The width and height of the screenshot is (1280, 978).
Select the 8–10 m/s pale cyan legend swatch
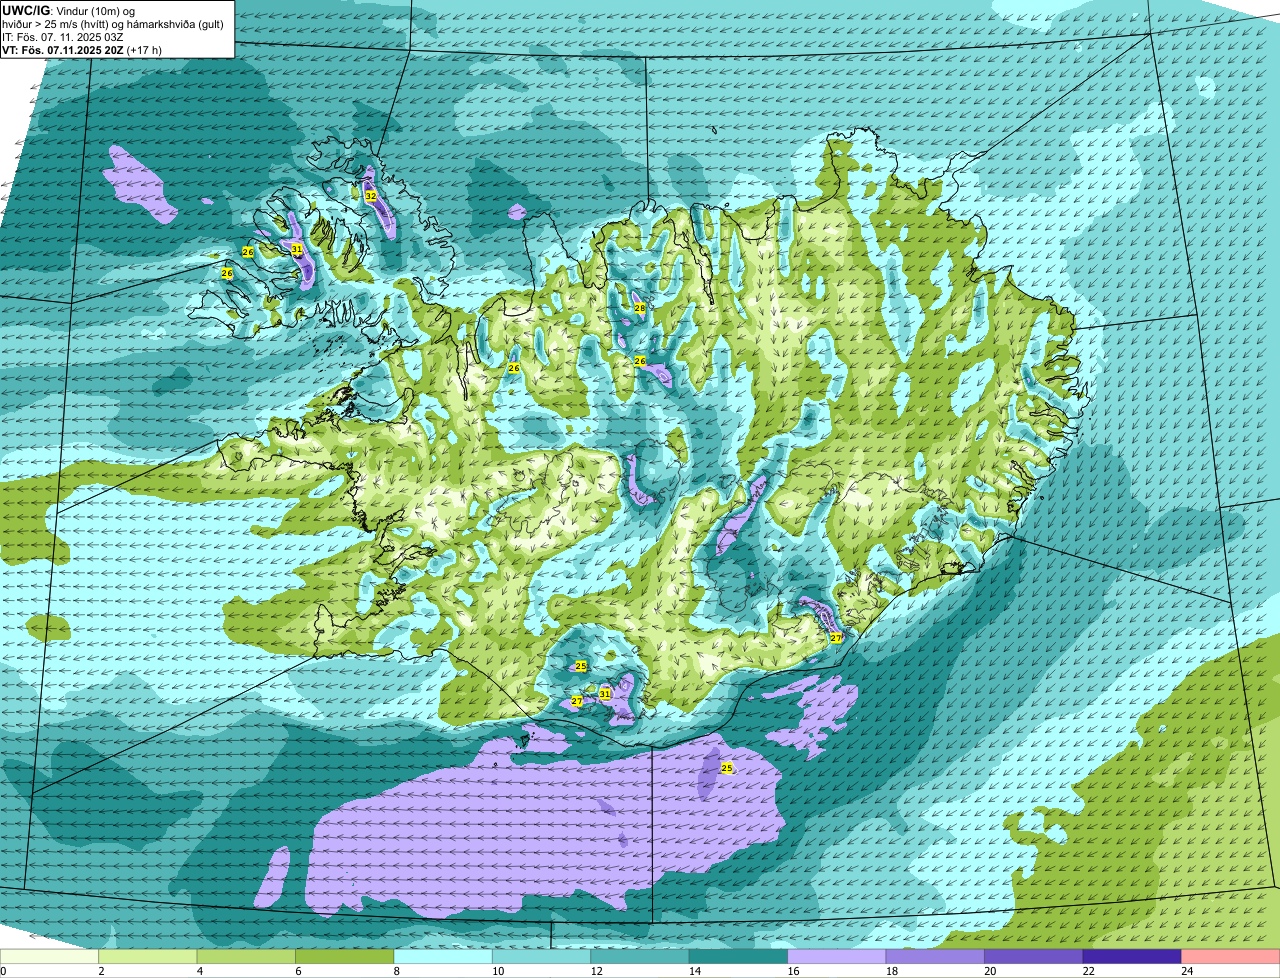(x=444, y=957)
